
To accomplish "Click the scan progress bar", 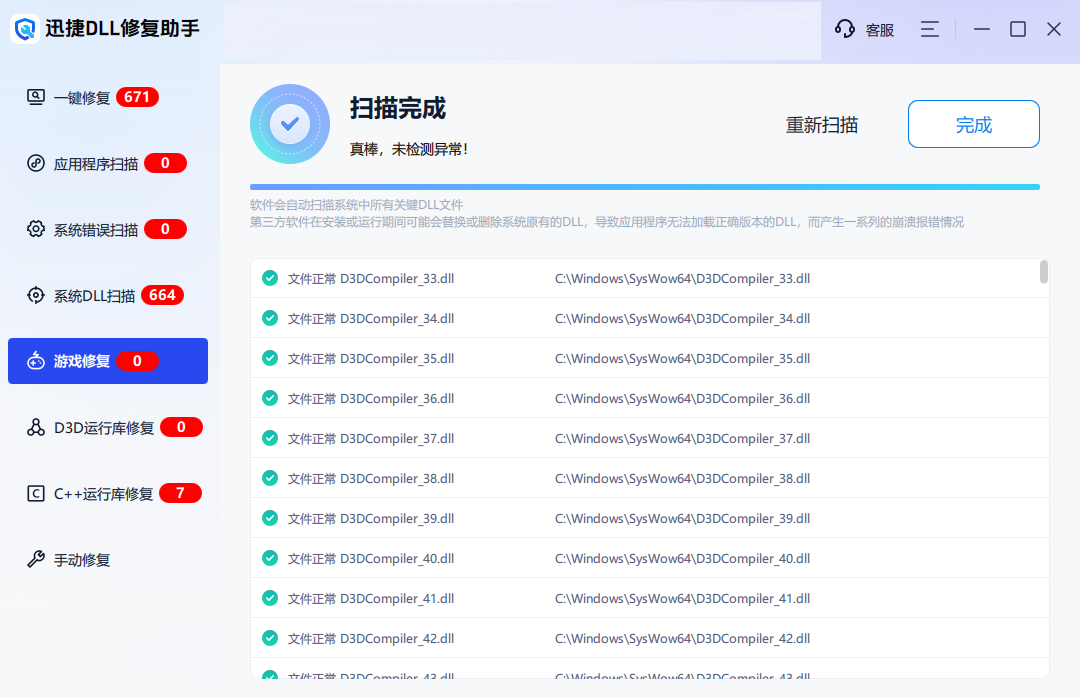I will coord(645,187).
